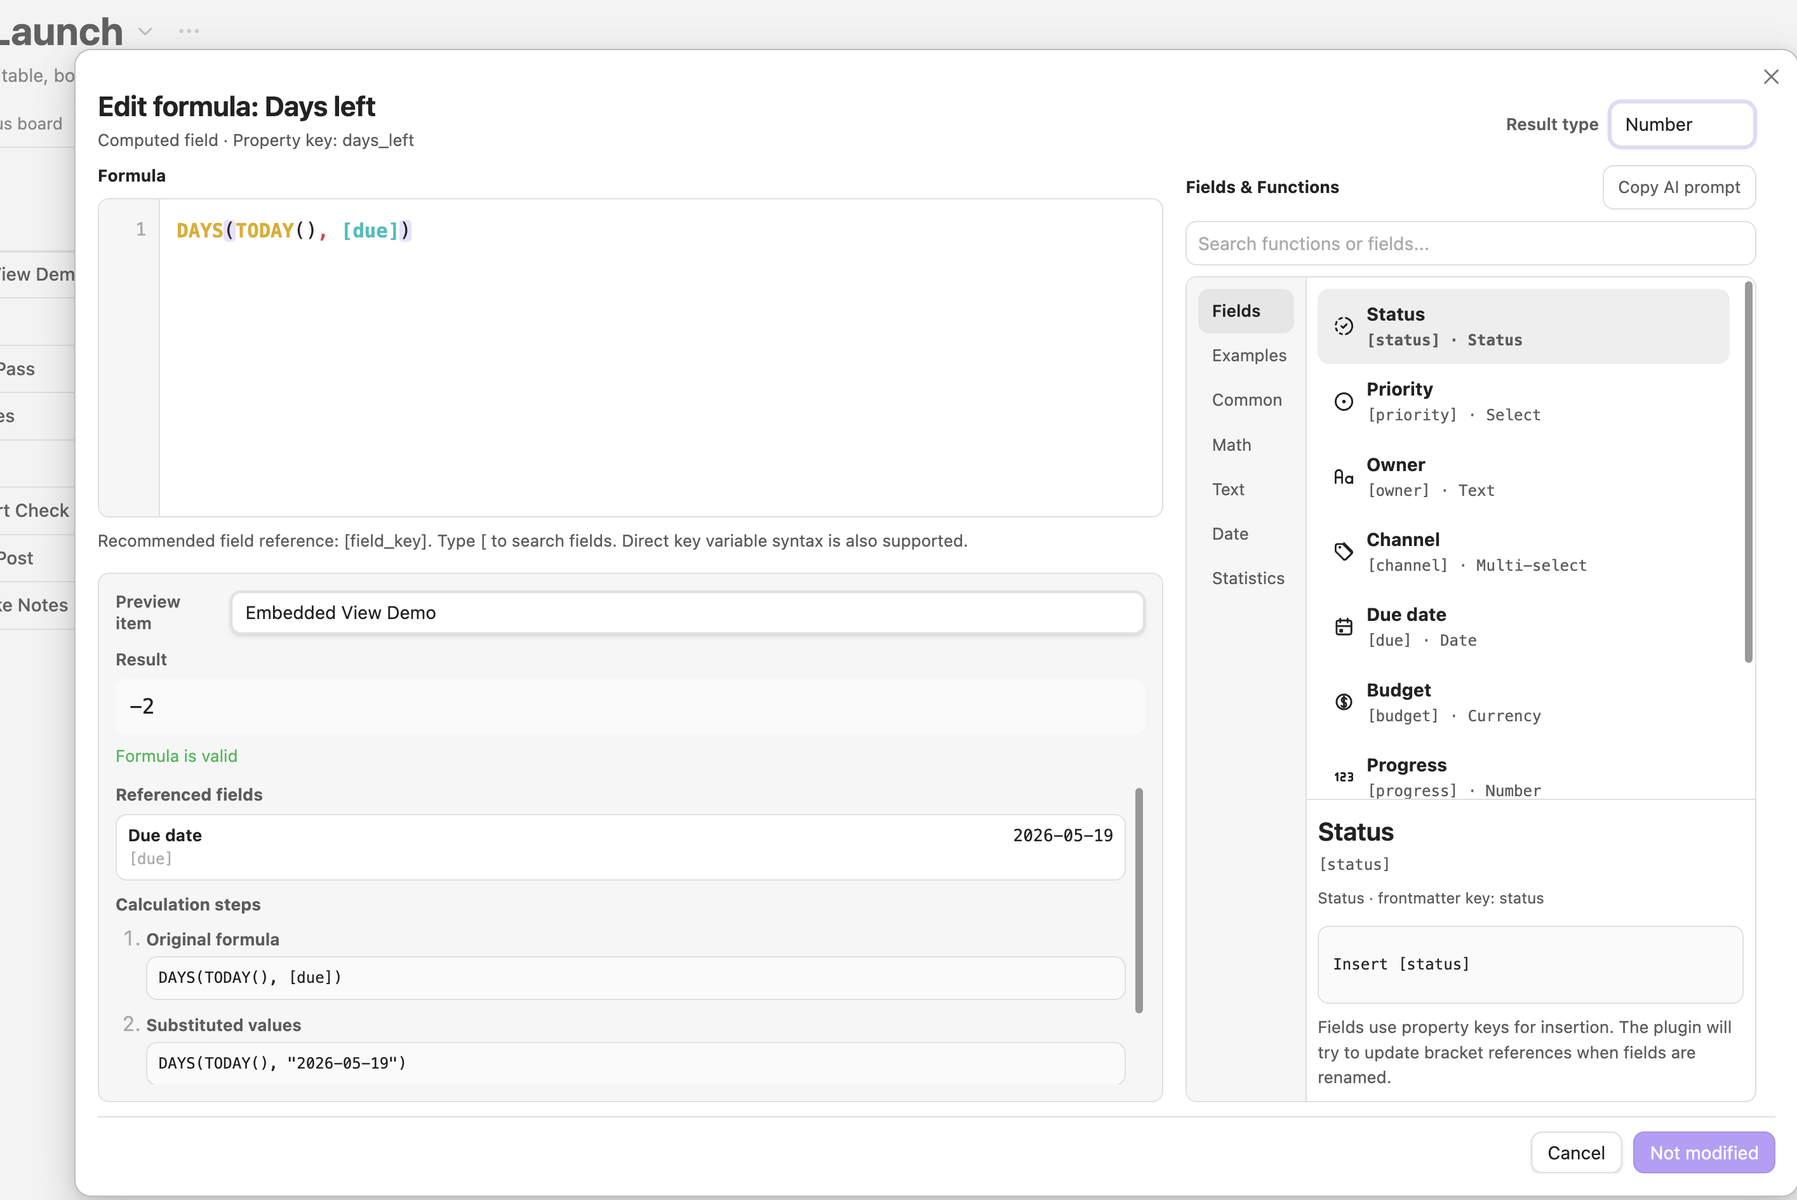Click the Status field check-circle icon
The image size is (1797, 1200).
click(1344, 326)
